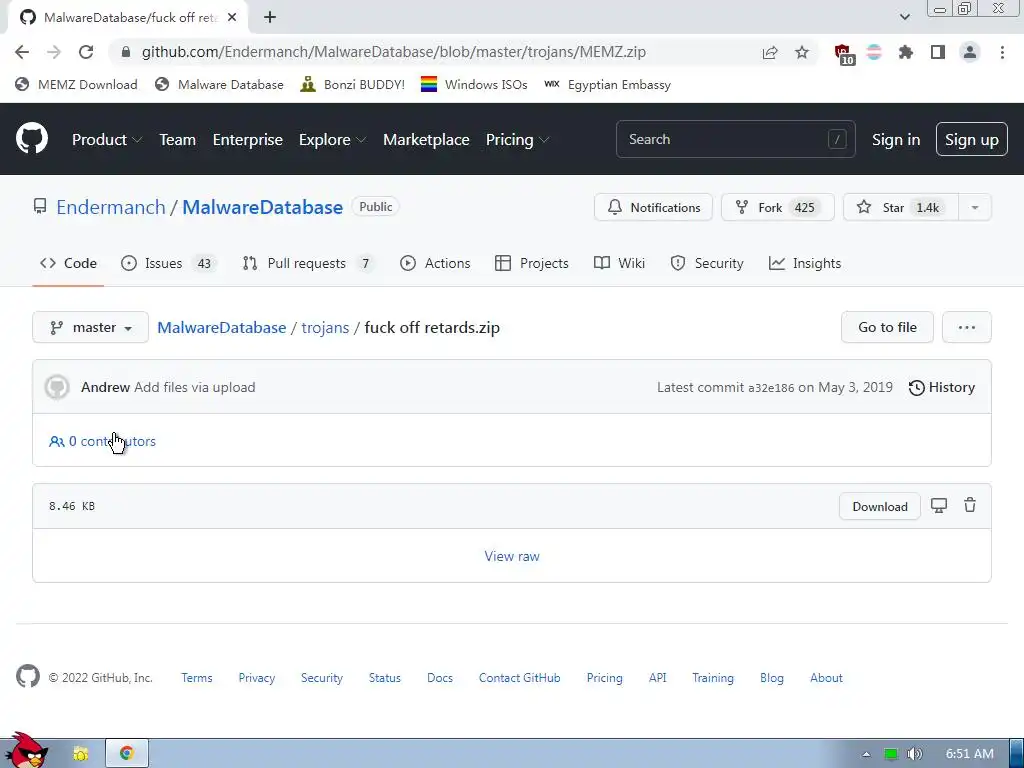The image size is (1024, 768).
Task: Open Marketplace in the header
Action: [x=426, y=140]
